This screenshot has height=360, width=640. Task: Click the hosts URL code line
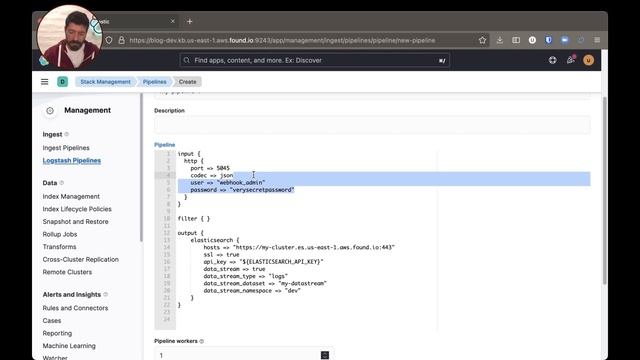[x=299, y=247]
